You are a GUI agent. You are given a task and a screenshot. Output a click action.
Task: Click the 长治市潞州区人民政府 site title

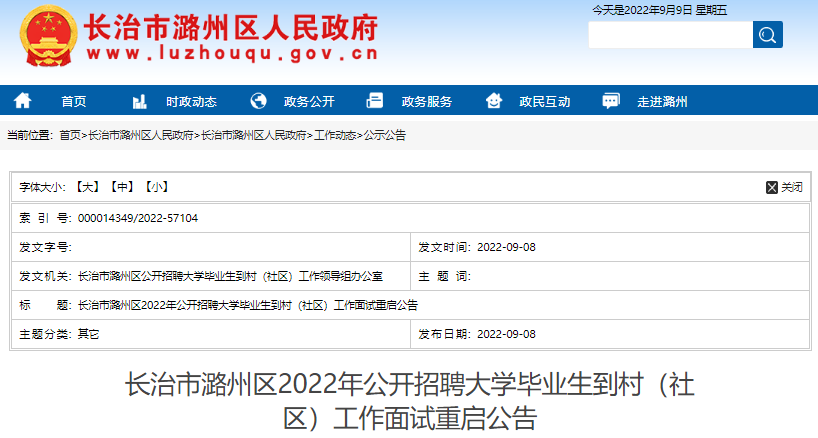click(231, 27)
